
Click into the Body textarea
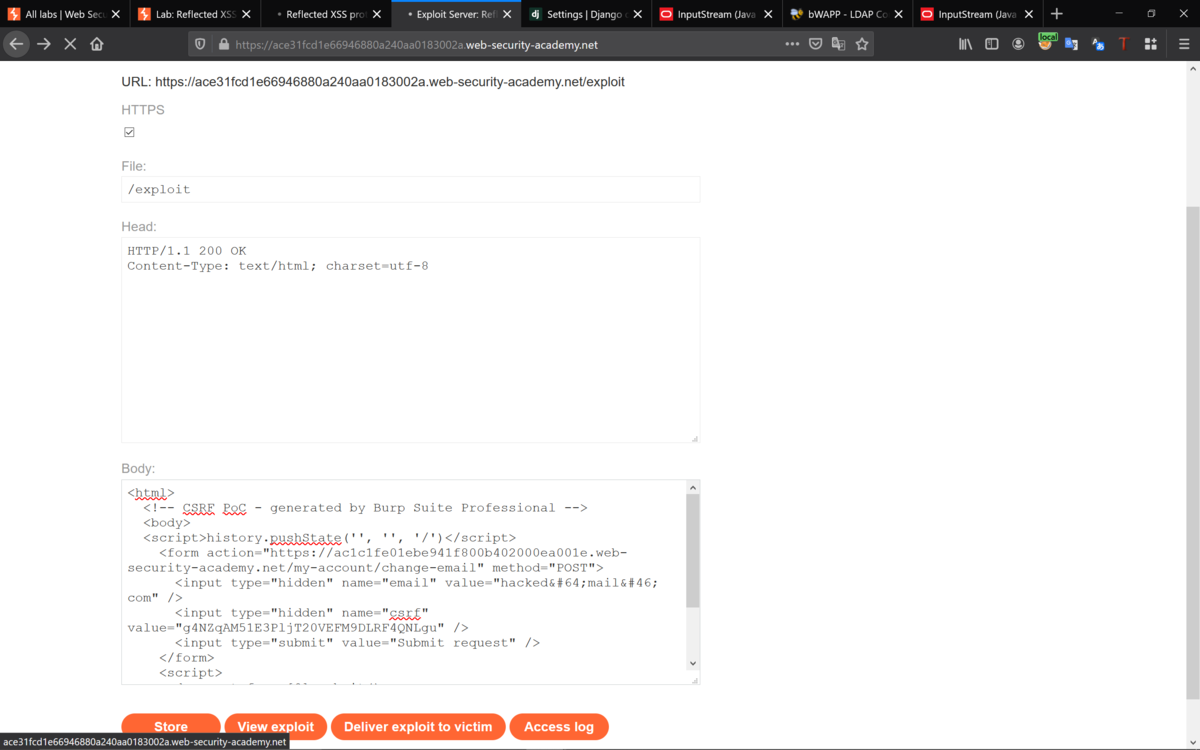point(404,582)
